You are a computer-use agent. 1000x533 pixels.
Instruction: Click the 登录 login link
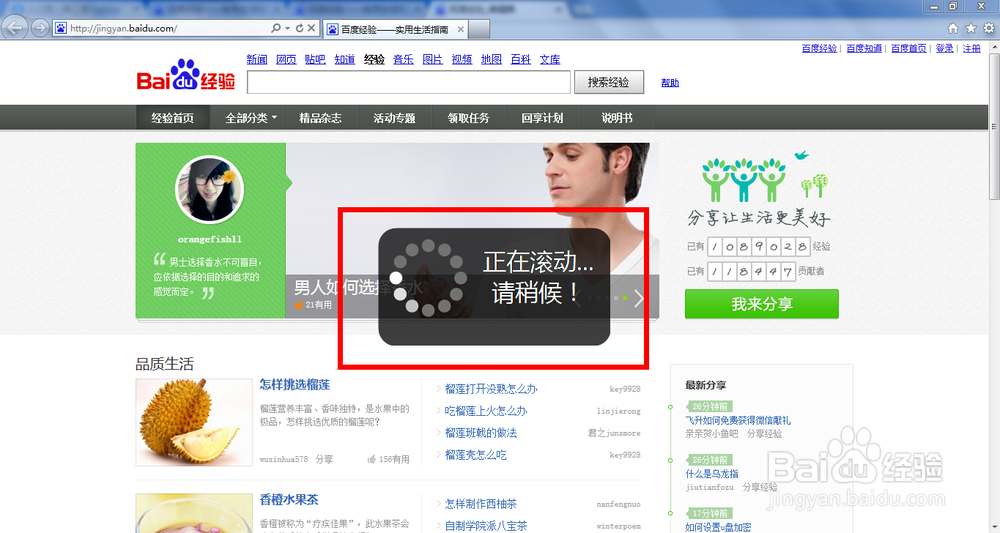945,48
